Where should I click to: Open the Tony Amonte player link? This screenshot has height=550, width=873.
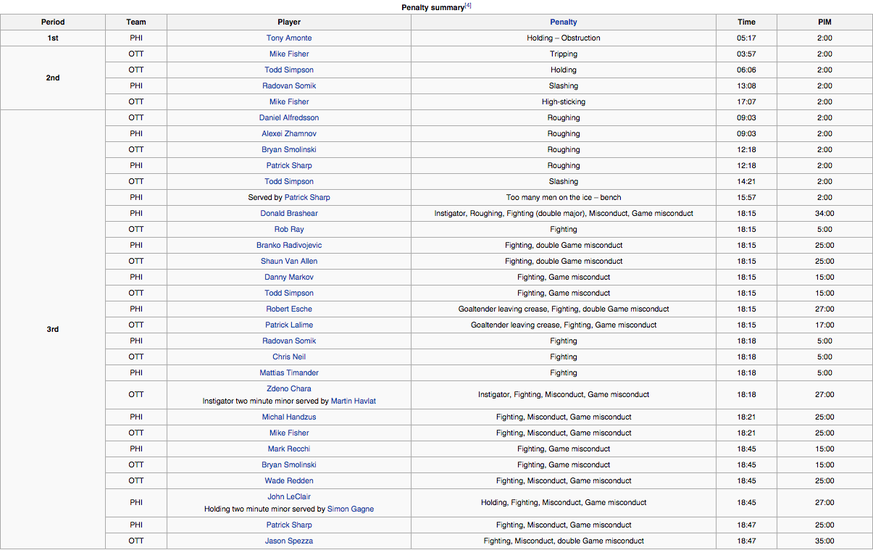point(289,38)
